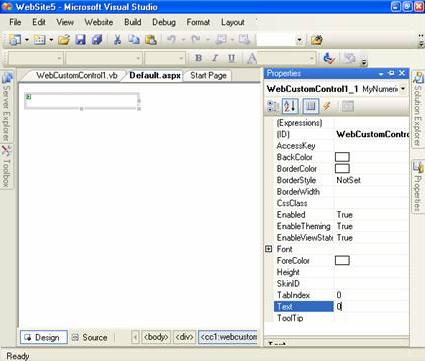Viewport: 425px width, 361px height.
Task: Open the Properties object selector dropdown
Action: [403, 89]
